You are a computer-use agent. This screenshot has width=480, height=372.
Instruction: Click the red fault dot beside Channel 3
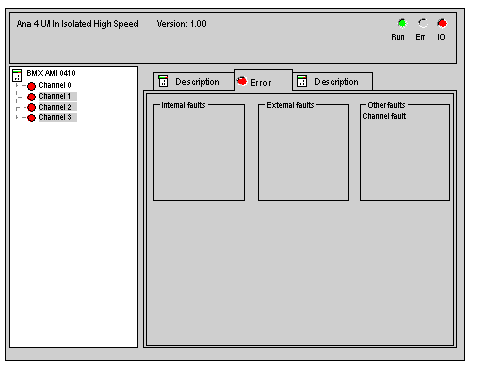31,118
